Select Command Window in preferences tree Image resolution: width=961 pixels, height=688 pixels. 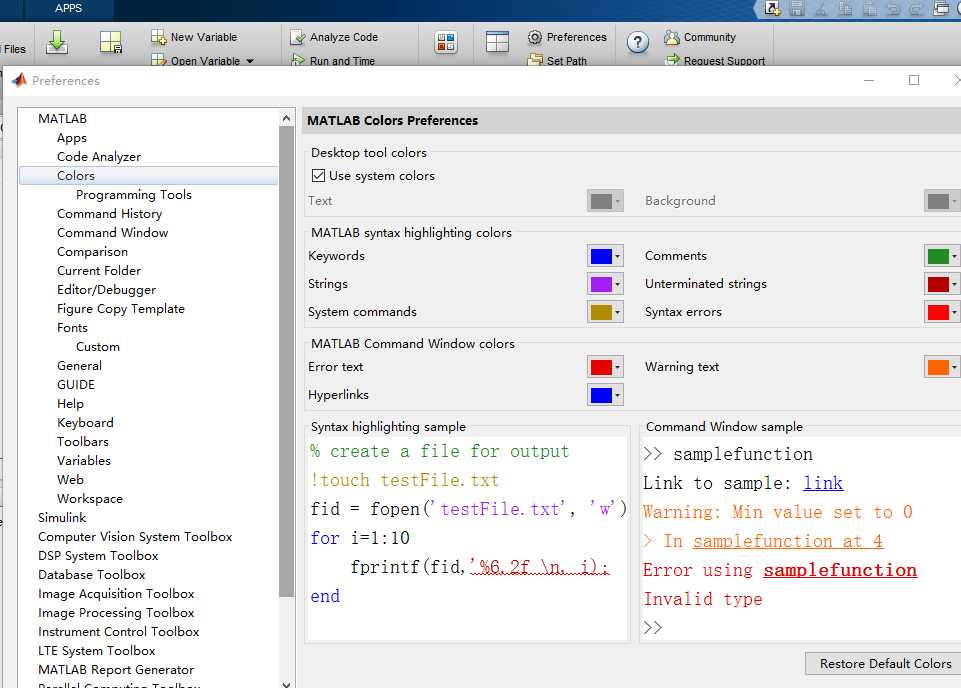pos(112,233)
